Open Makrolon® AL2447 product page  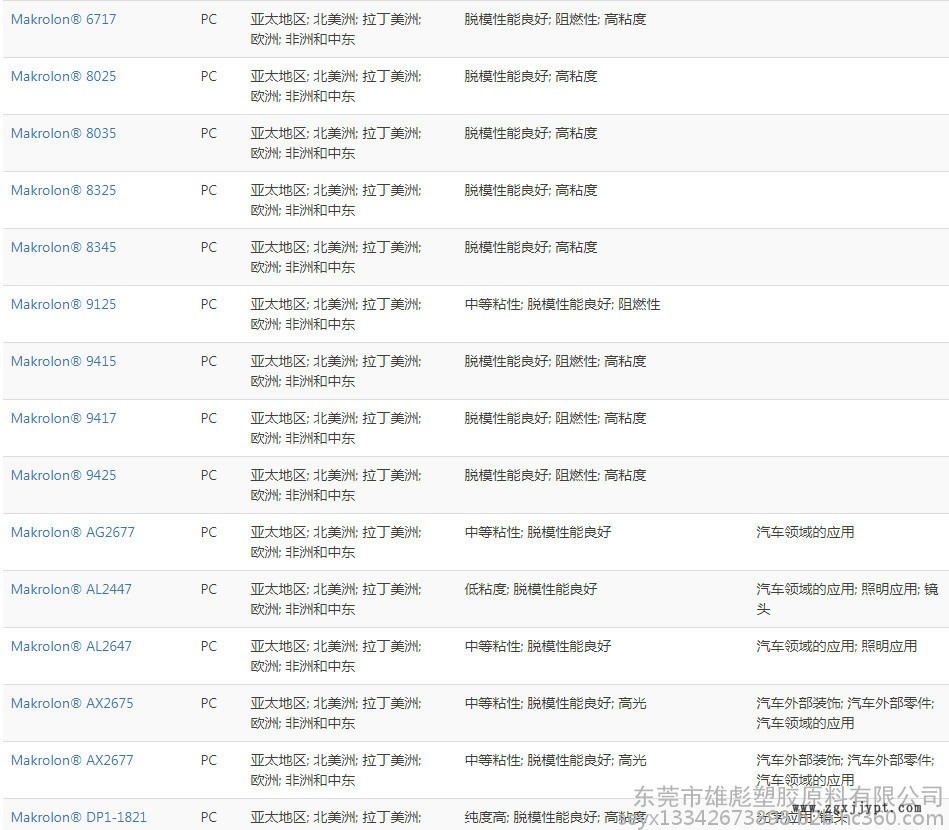point(71,589)
